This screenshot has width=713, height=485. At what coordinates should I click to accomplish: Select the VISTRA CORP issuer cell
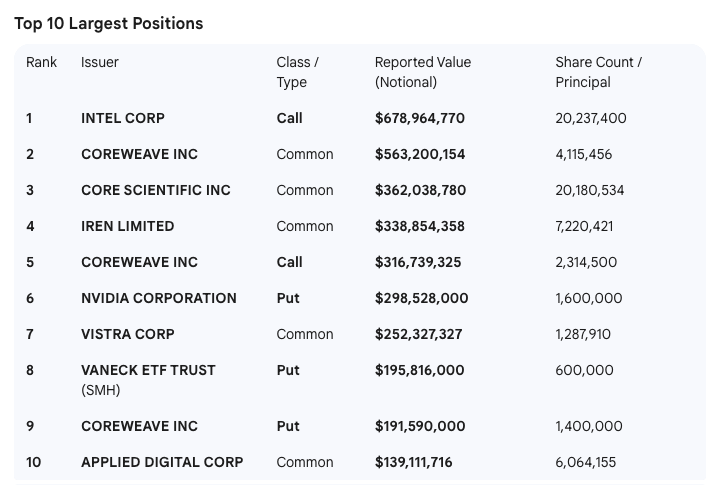(127, 334)
